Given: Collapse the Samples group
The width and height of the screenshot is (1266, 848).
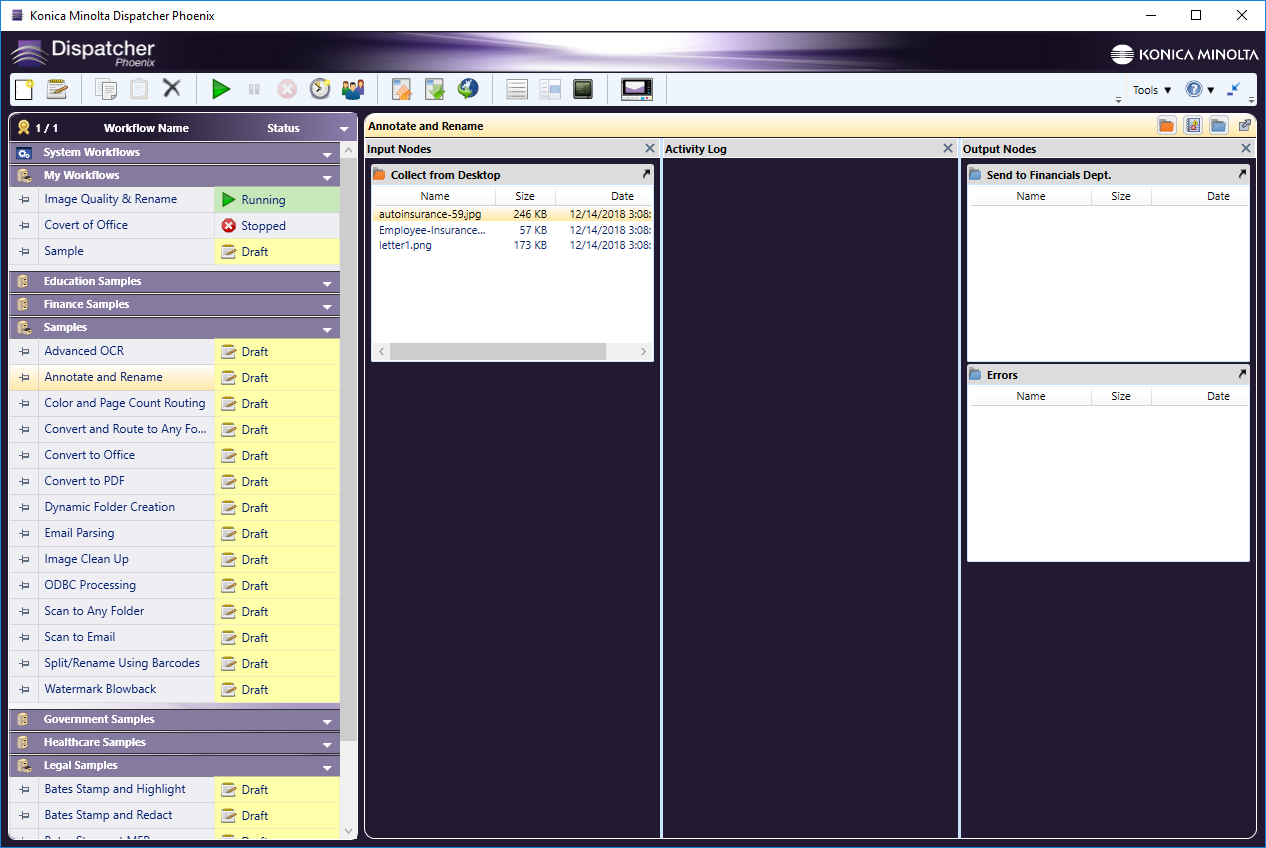Looking at the screenshot, I should click(x=327, y=329).
